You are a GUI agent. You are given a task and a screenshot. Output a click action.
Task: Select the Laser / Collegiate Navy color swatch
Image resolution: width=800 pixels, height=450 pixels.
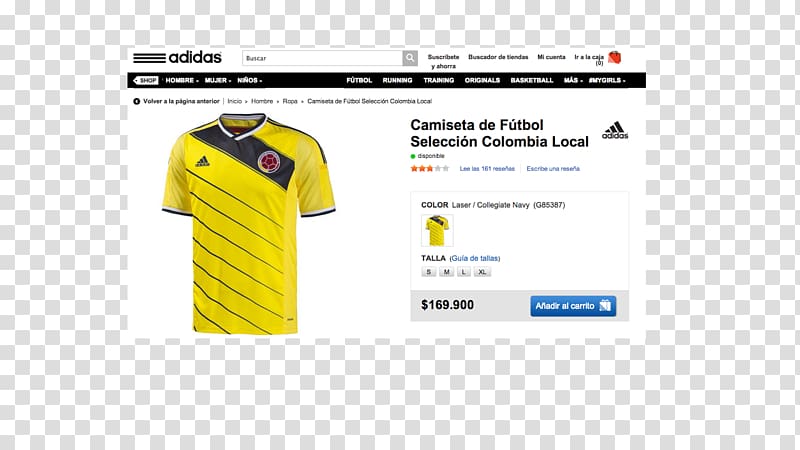437,230
